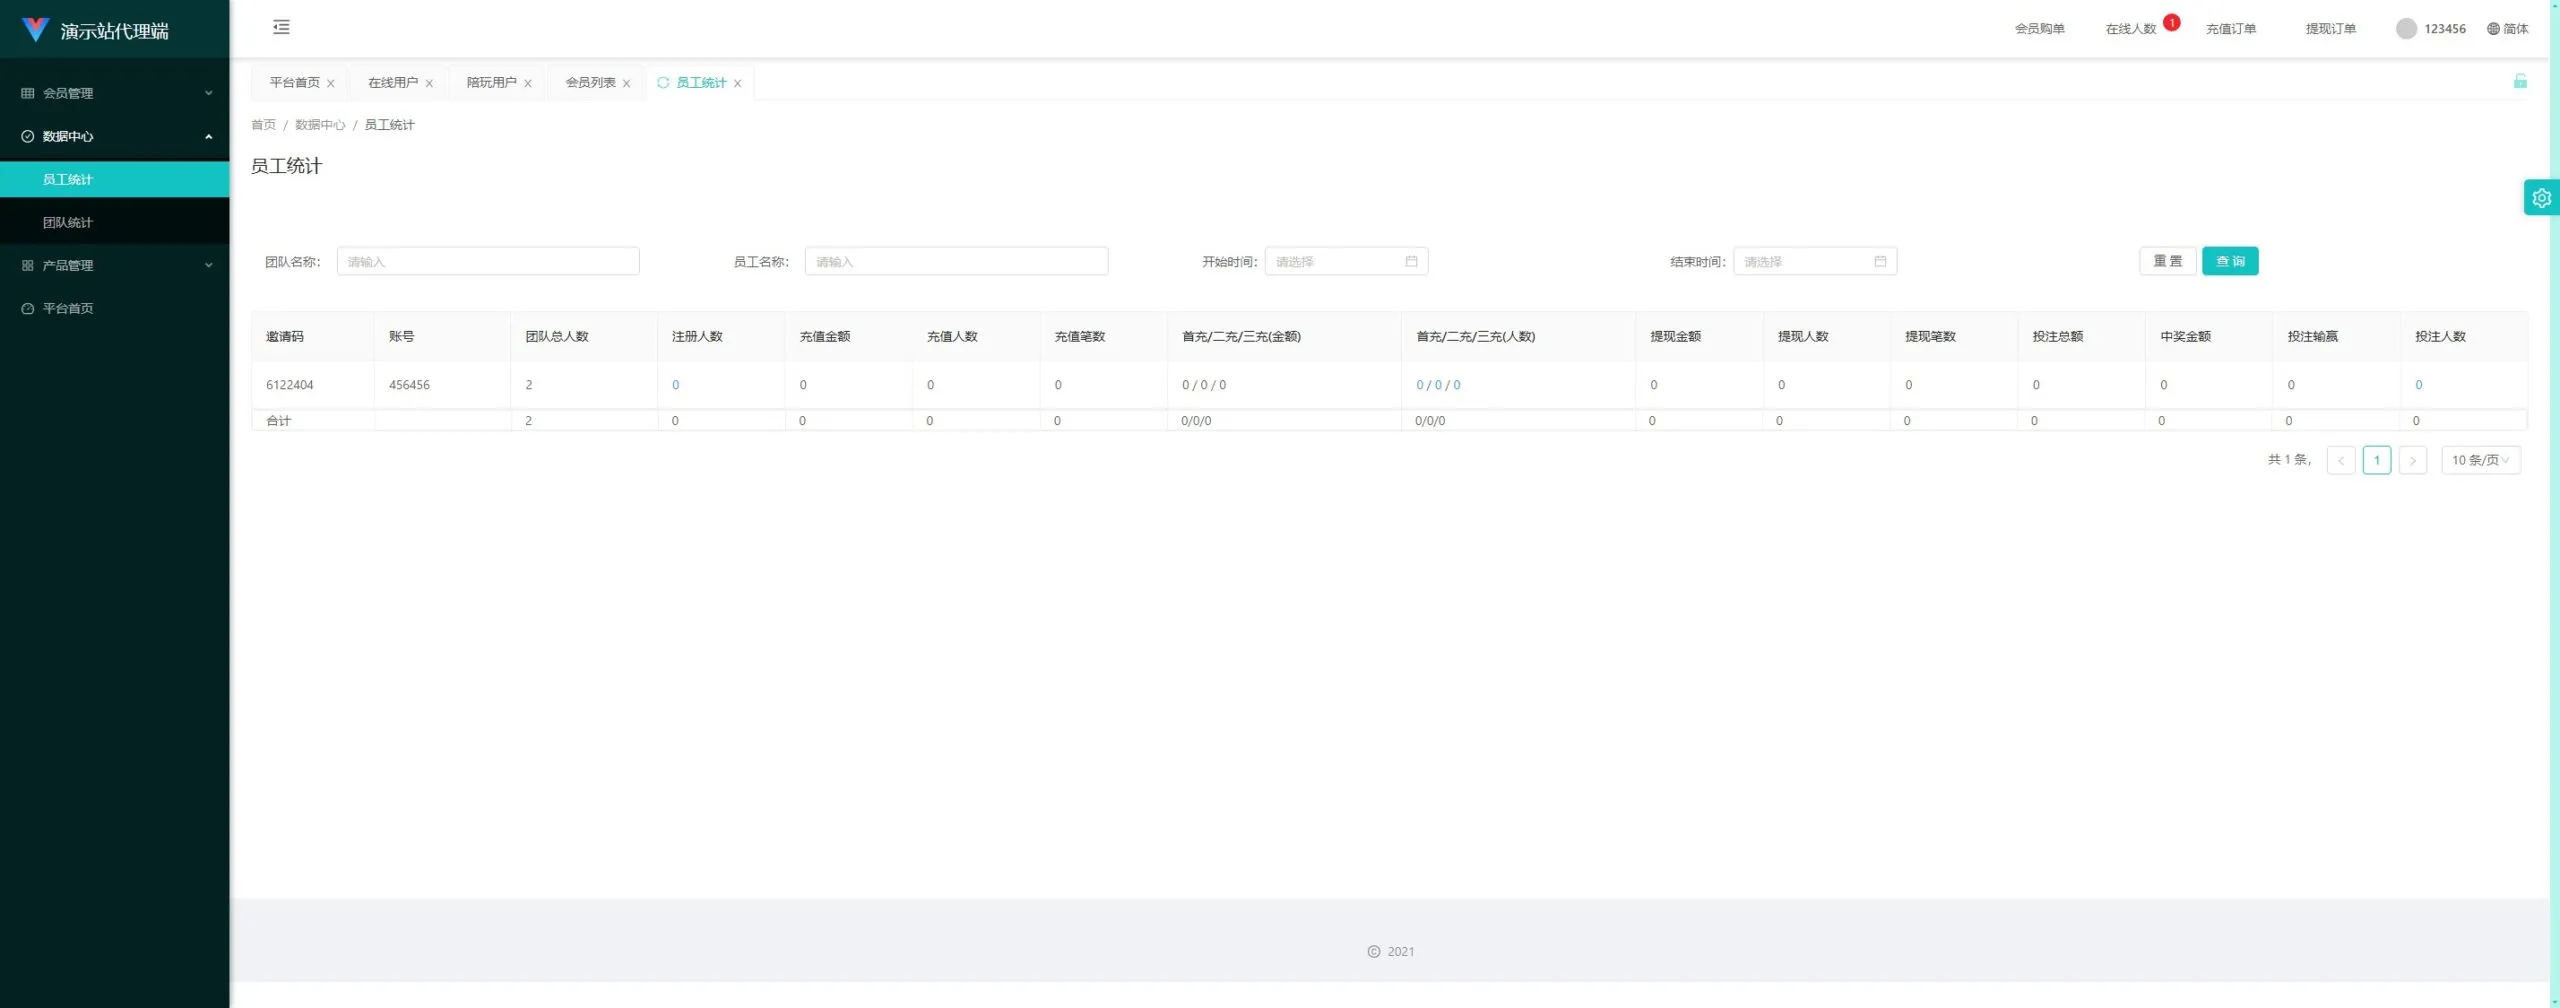Focus the 员工名称 input field
The image size is (2560, 1008).
pyautogui.click(x=956, y=261)
